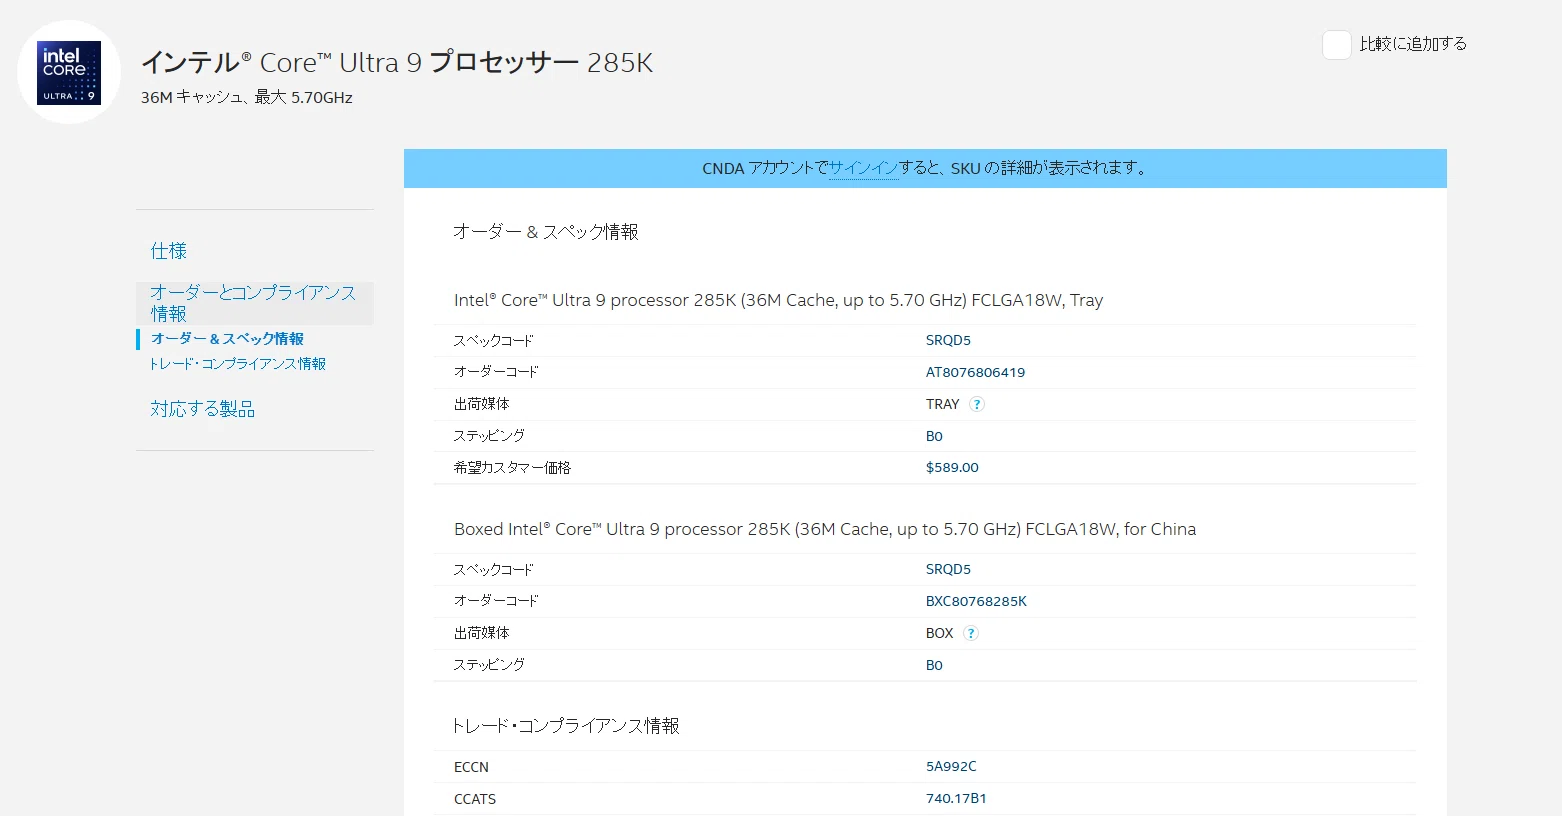1562x816 pixels.
Task: Open the help icon next to BOX
Action: [971, 633]
